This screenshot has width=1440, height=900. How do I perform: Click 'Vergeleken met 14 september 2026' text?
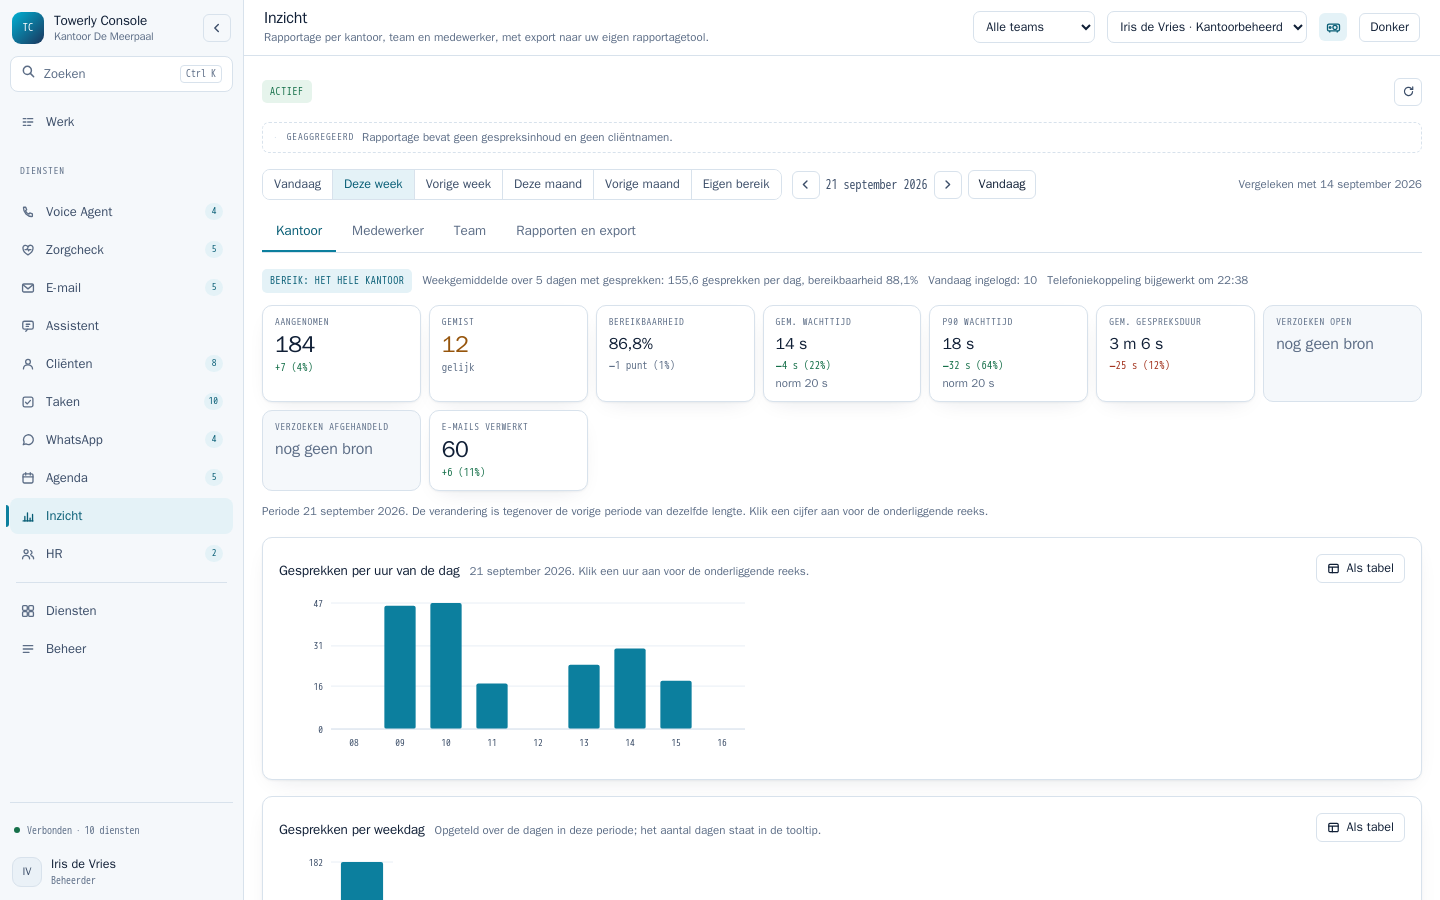coord(1330,185)
